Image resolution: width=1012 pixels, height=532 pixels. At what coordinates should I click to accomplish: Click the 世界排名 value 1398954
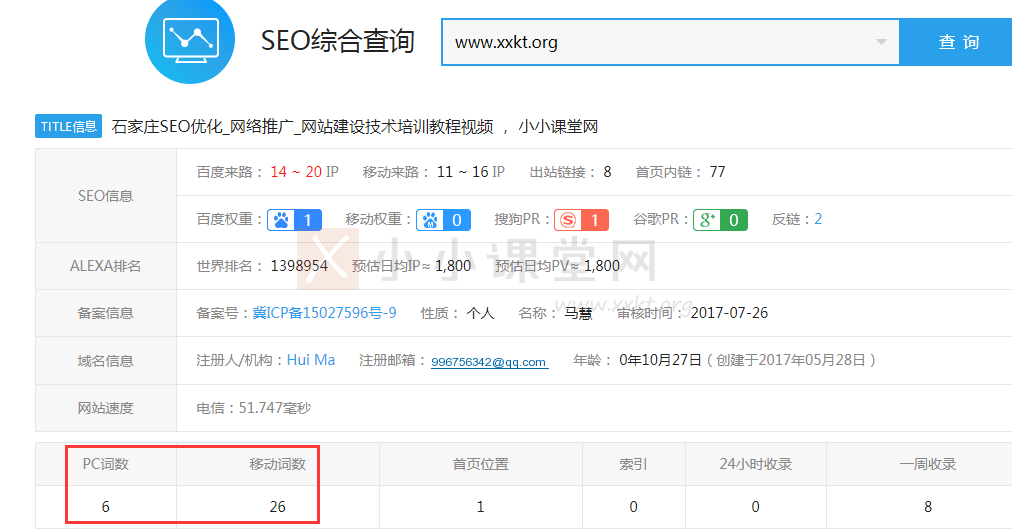click(x=299, y=266)
